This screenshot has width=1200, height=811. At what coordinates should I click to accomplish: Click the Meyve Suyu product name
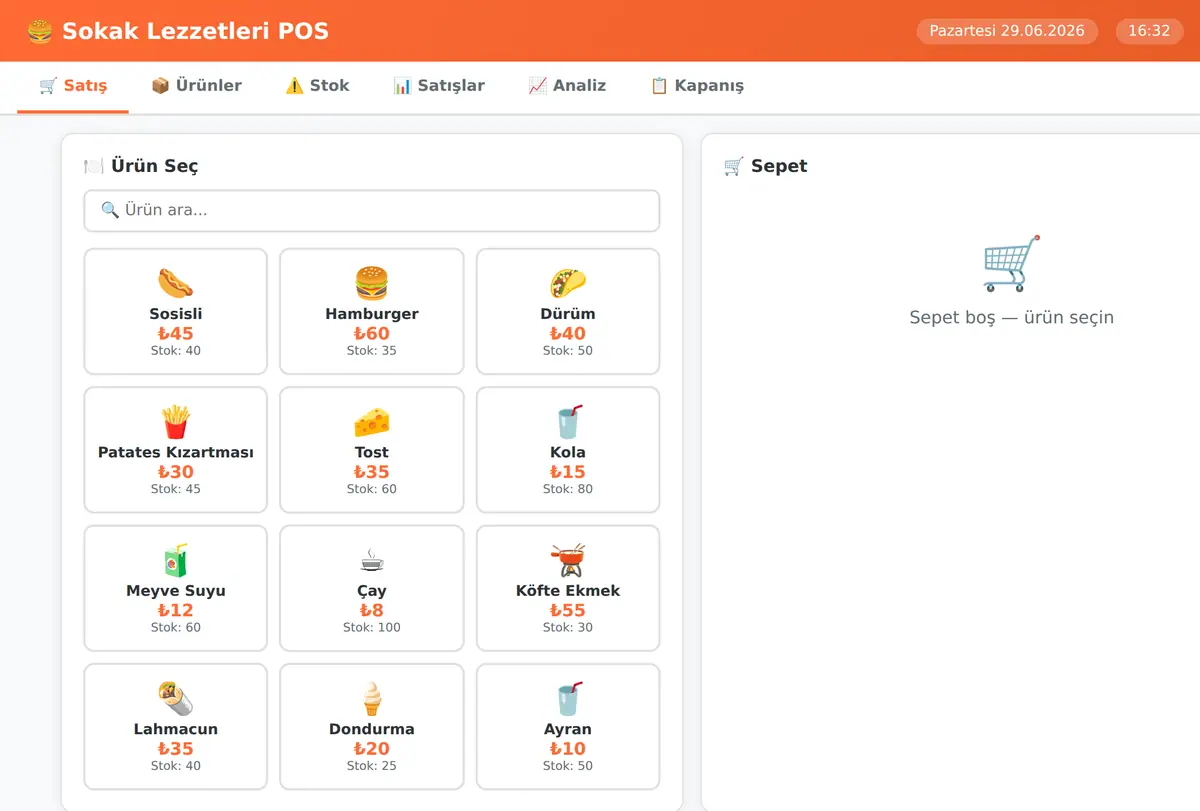pos(175,591)
